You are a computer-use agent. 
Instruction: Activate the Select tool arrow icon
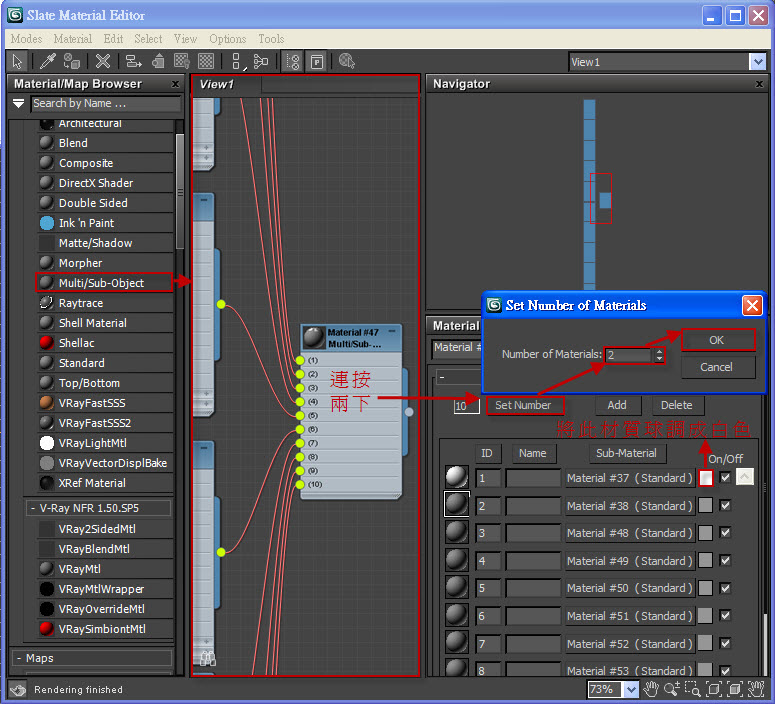tap(18, 62)
